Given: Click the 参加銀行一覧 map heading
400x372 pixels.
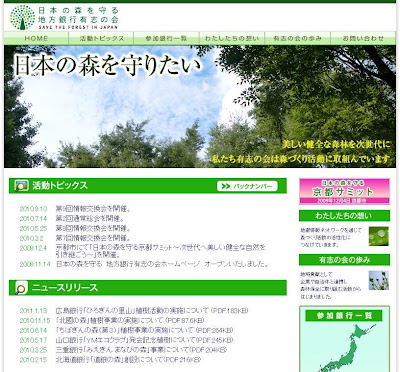Looking at the screenshot, I should 344,315.
